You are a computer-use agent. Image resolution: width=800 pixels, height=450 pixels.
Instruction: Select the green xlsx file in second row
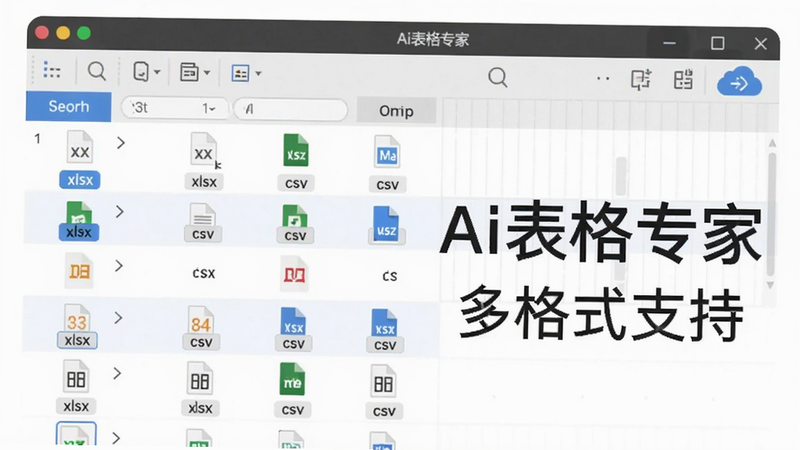coord(79,220)
